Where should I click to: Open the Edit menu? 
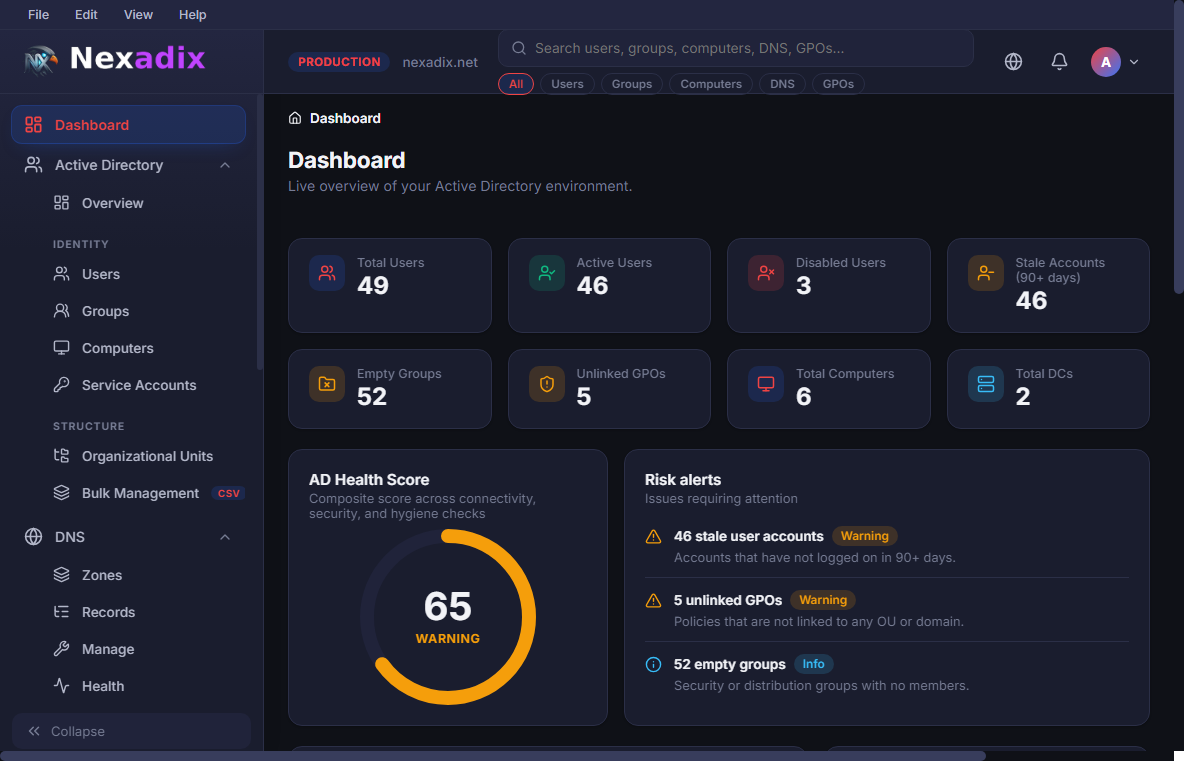point(86,14)
